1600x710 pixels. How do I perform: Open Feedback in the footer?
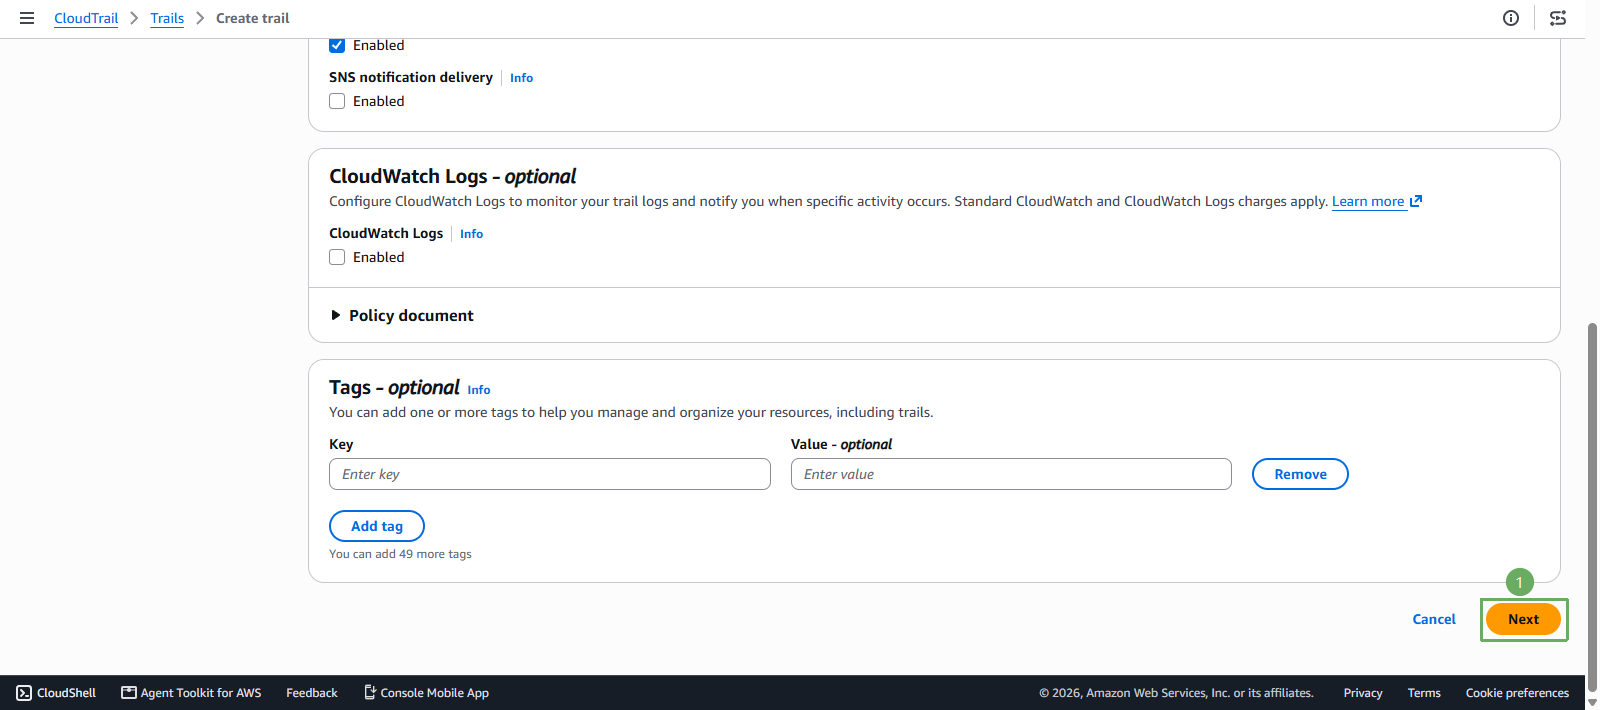[x=312, y=692]
